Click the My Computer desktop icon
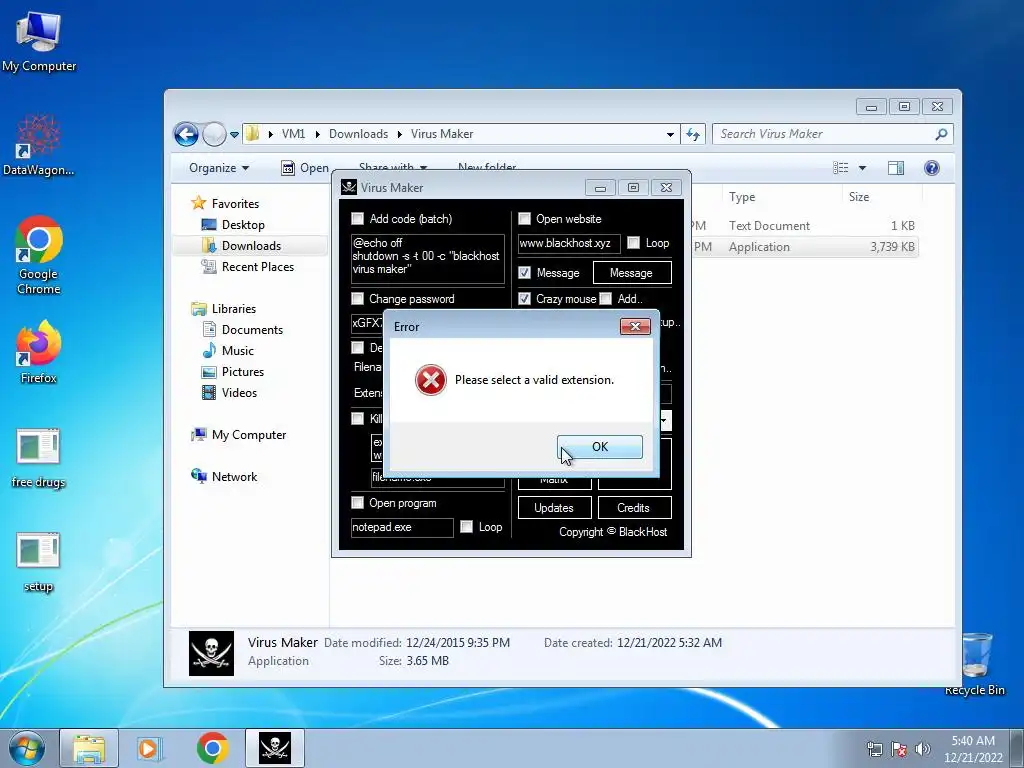 39,42
